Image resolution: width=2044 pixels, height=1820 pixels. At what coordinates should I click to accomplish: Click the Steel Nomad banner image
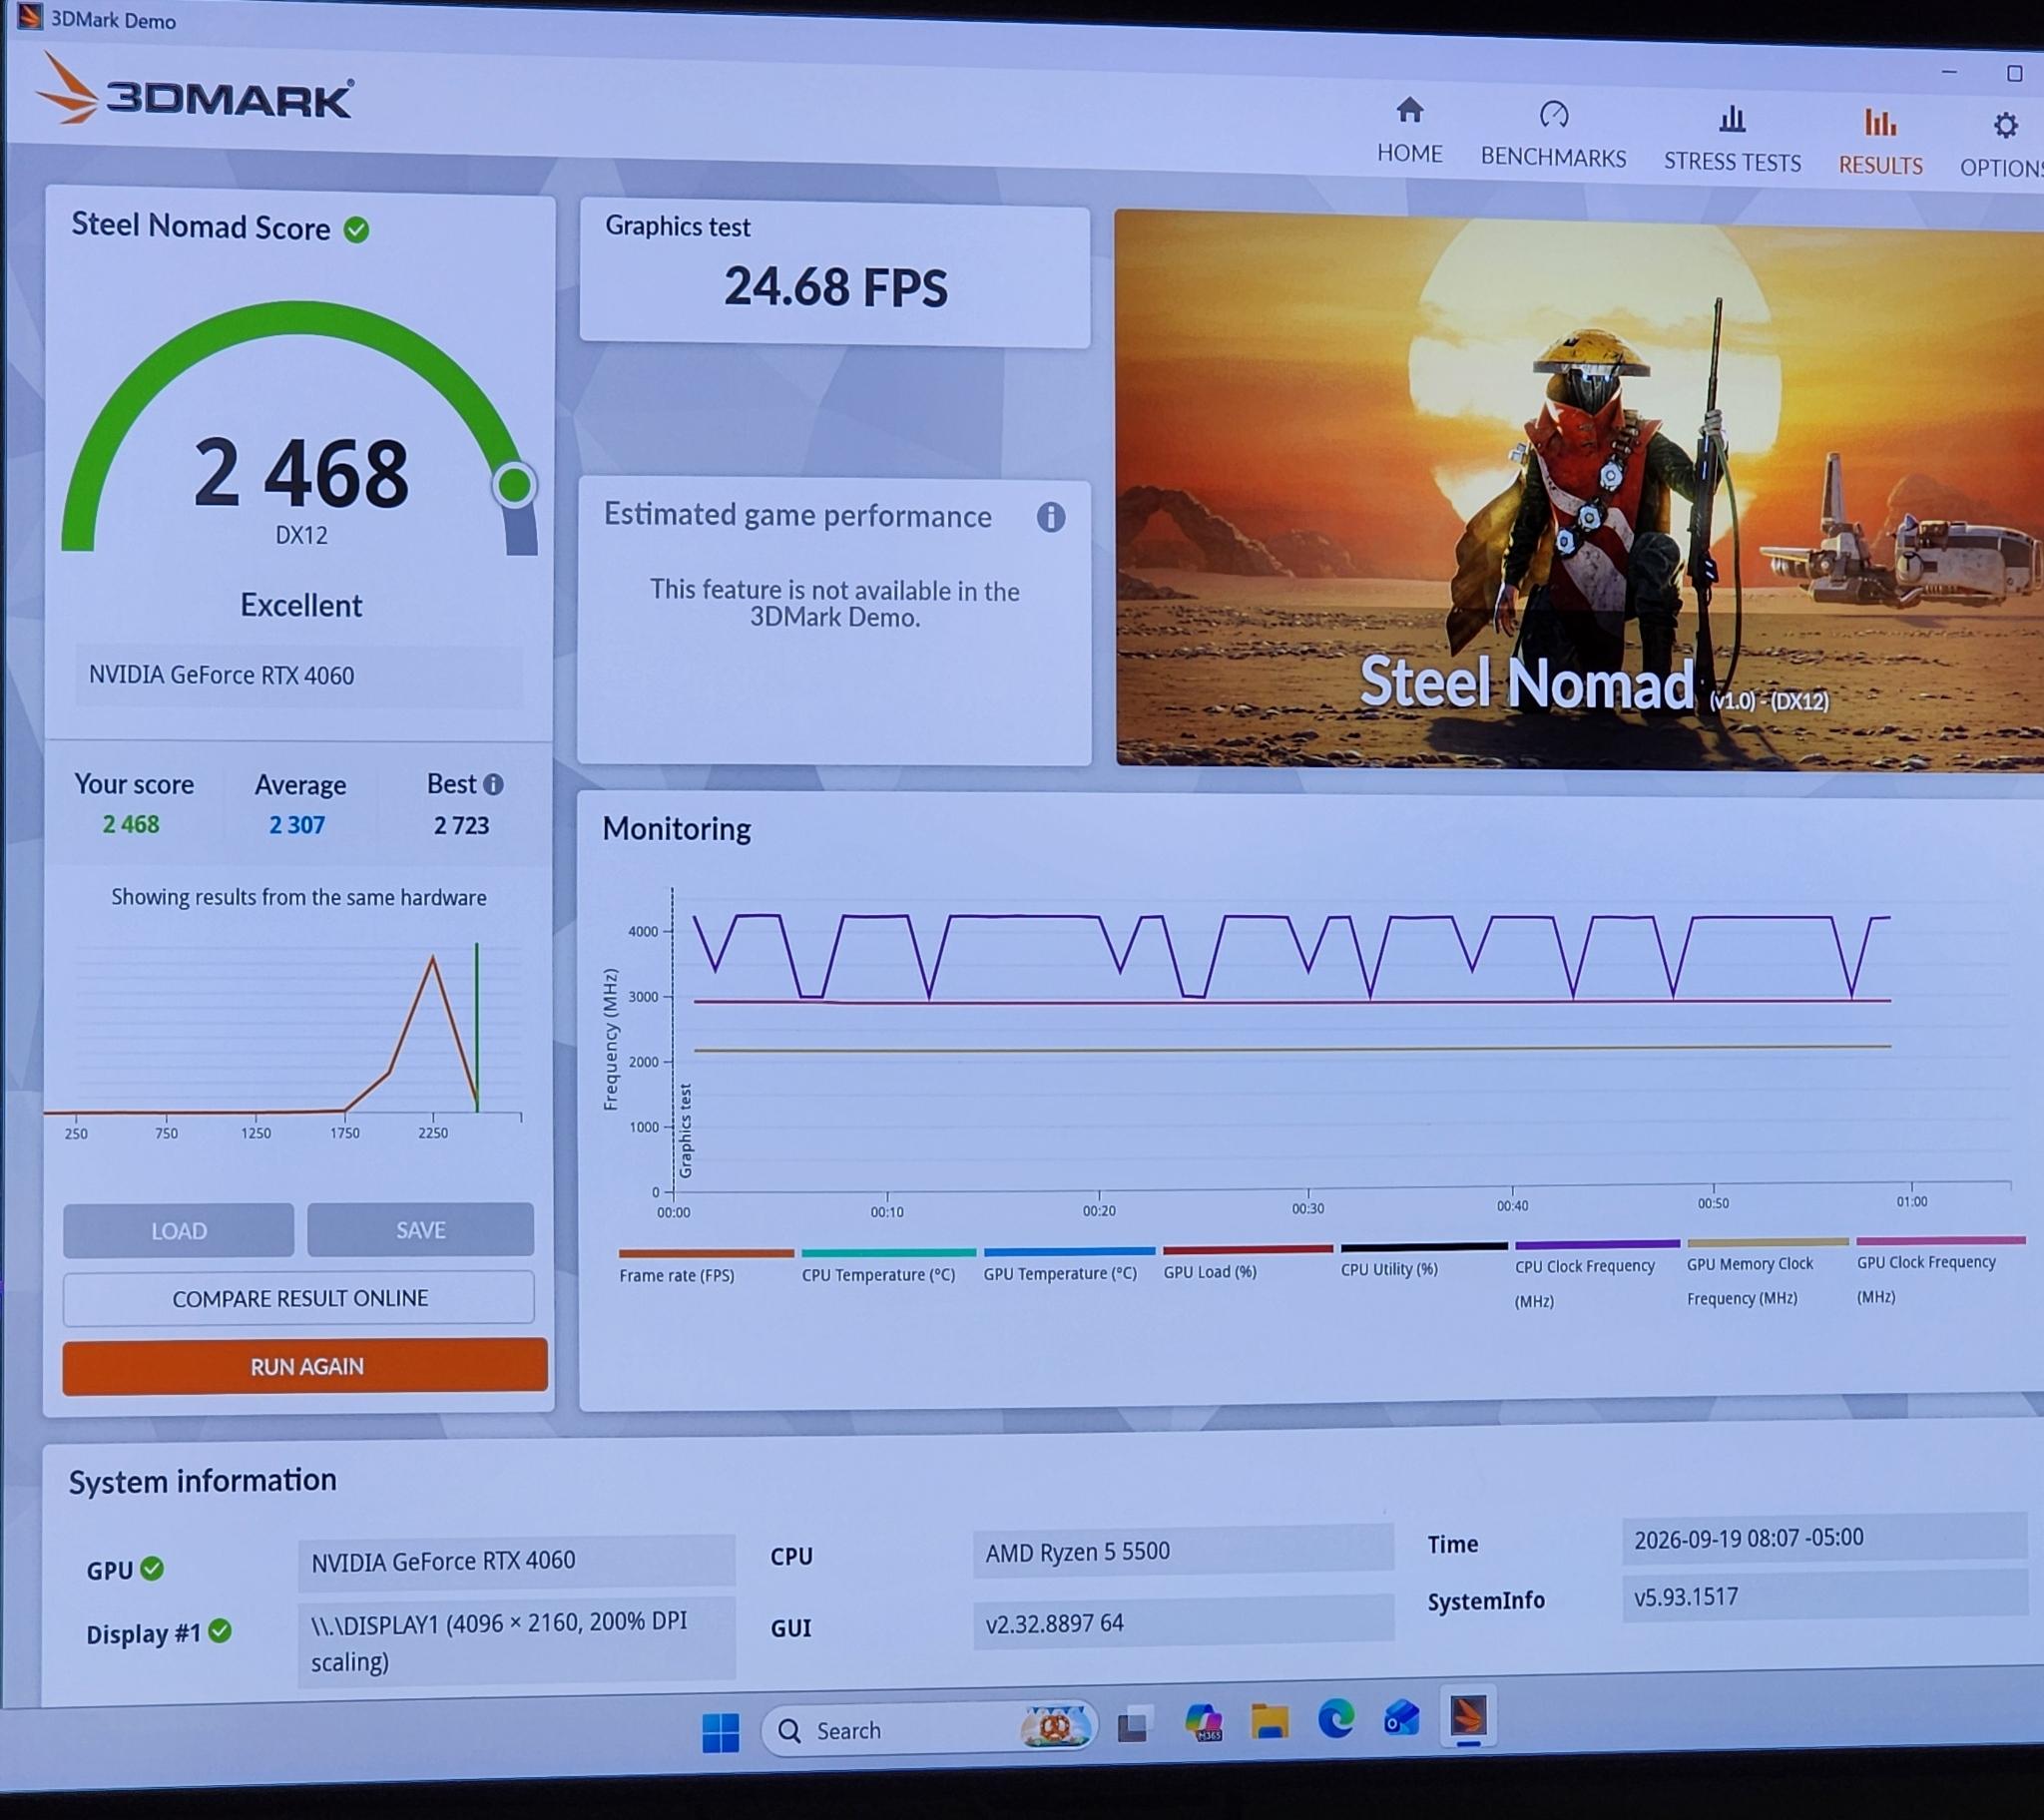click(1580, 492)
